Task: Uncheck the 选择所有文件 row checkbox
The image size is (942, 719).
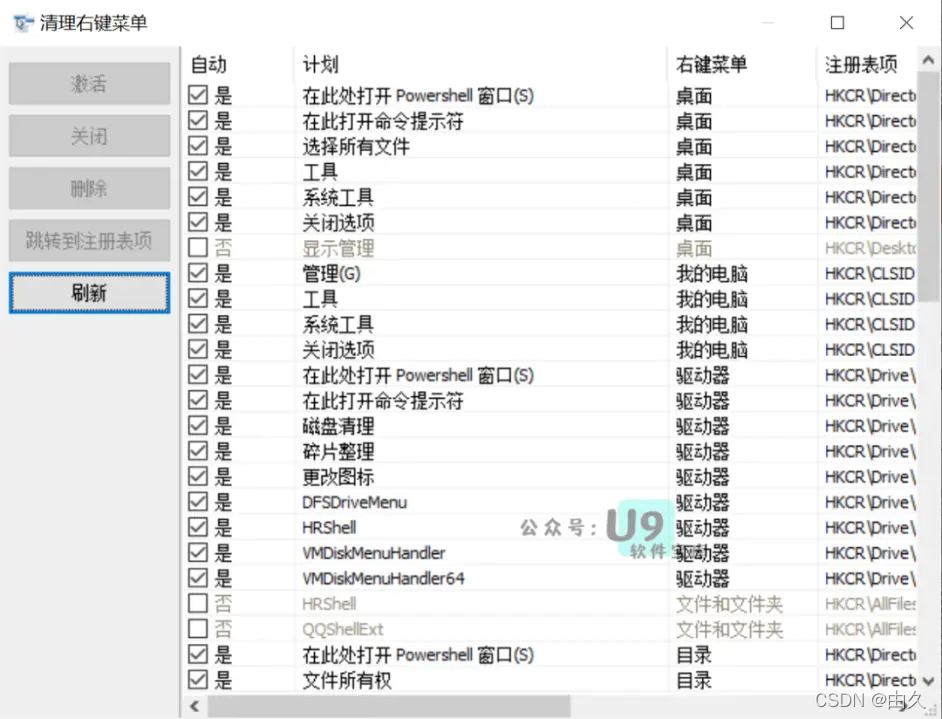Action: (198, 146)
